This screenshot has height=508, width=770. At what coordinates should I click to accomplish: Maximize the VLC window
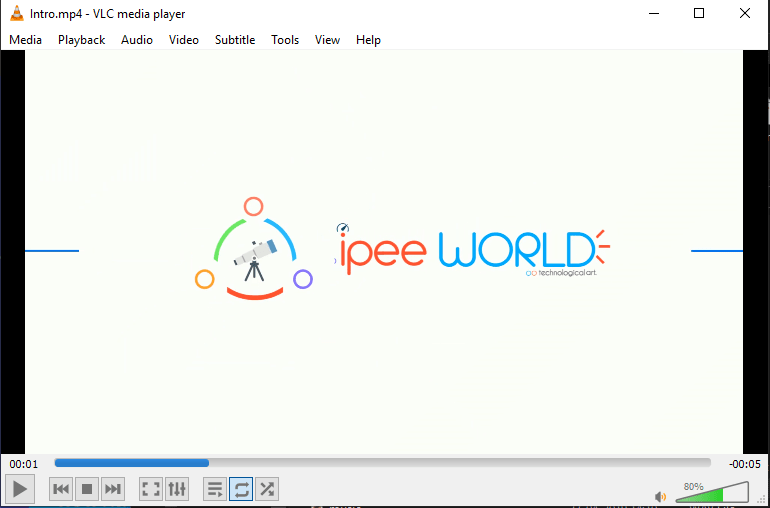click(699, 14)
